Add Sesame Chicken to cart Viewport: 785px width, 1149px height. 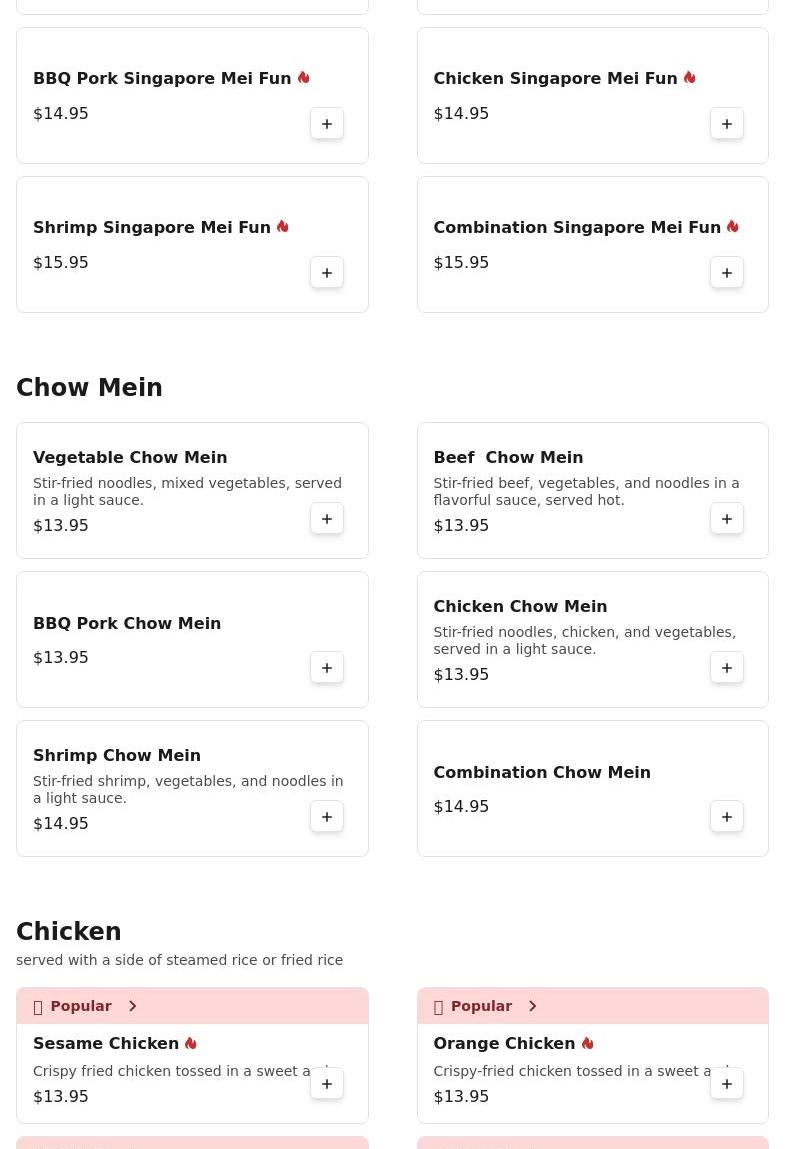(327, 1084)
